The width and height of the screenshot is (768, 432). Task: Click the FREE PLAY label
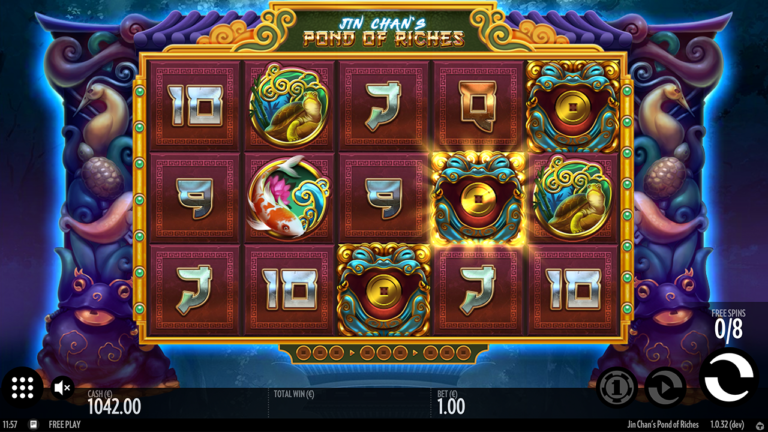tap(65, 425)
